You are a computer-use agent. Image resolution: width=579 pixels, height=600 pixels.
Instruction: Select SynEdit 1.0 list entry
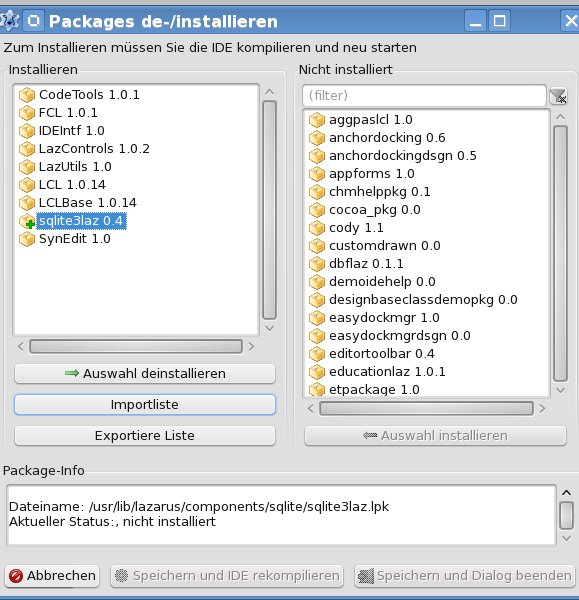pyautogui.click(x=75, y=239)
